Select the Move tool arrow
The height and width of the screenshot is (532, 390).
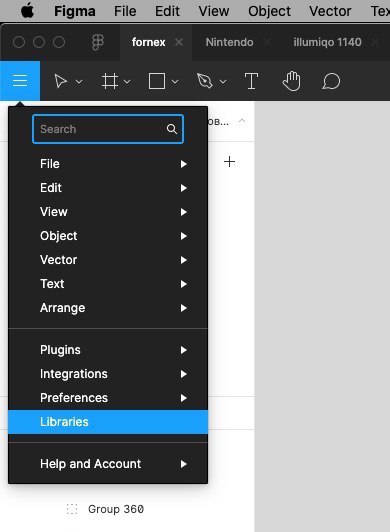[61, 81]
